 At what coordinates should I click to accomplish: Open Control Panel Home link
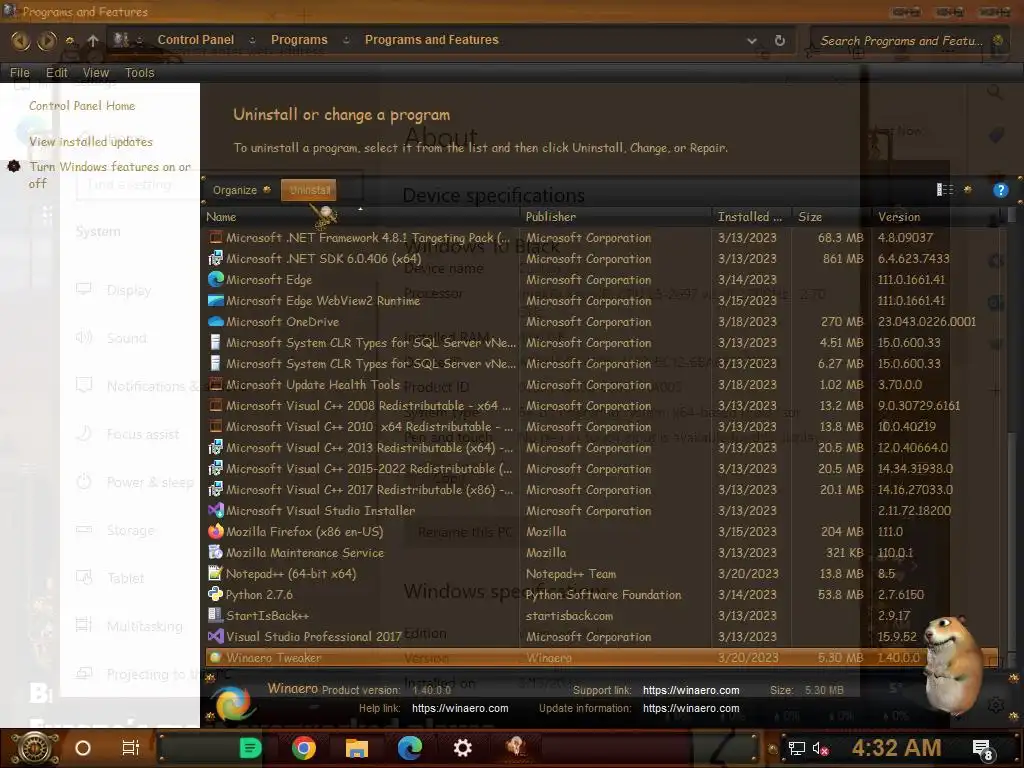(x=82, y=106)
